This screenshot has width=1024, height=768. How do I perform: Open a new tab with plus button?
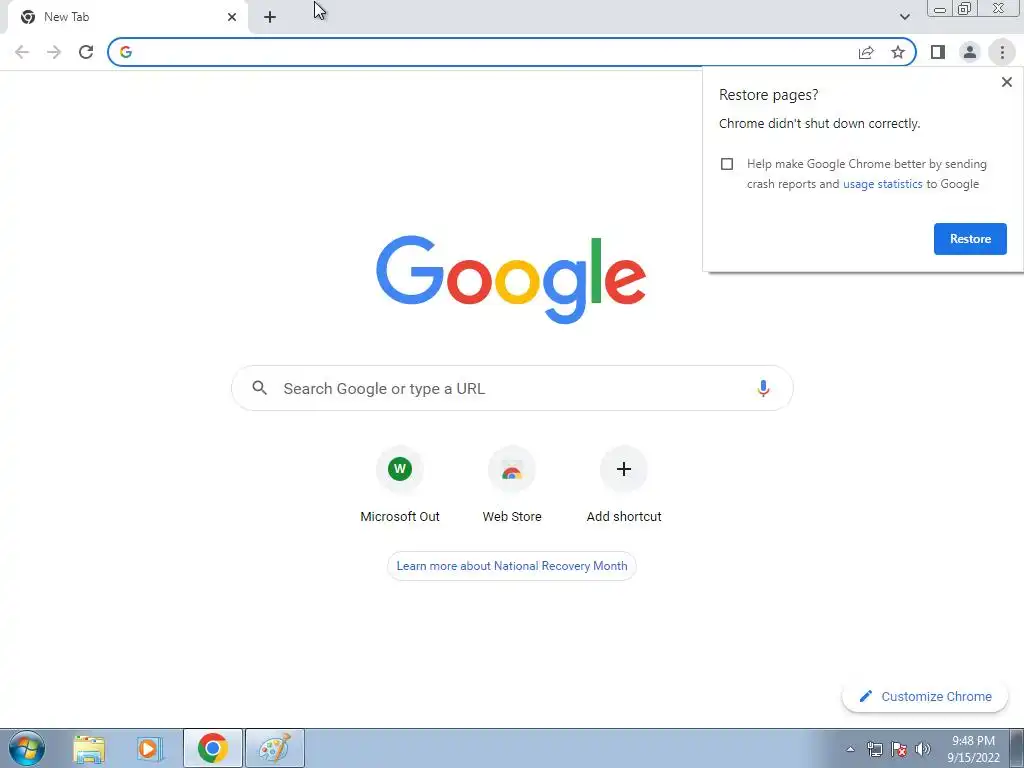pyautogui.click(x=270, y=17)
